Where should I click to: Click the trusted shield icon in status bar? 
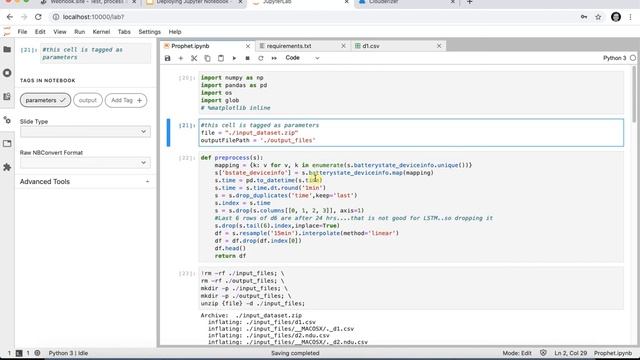(543, 353)
